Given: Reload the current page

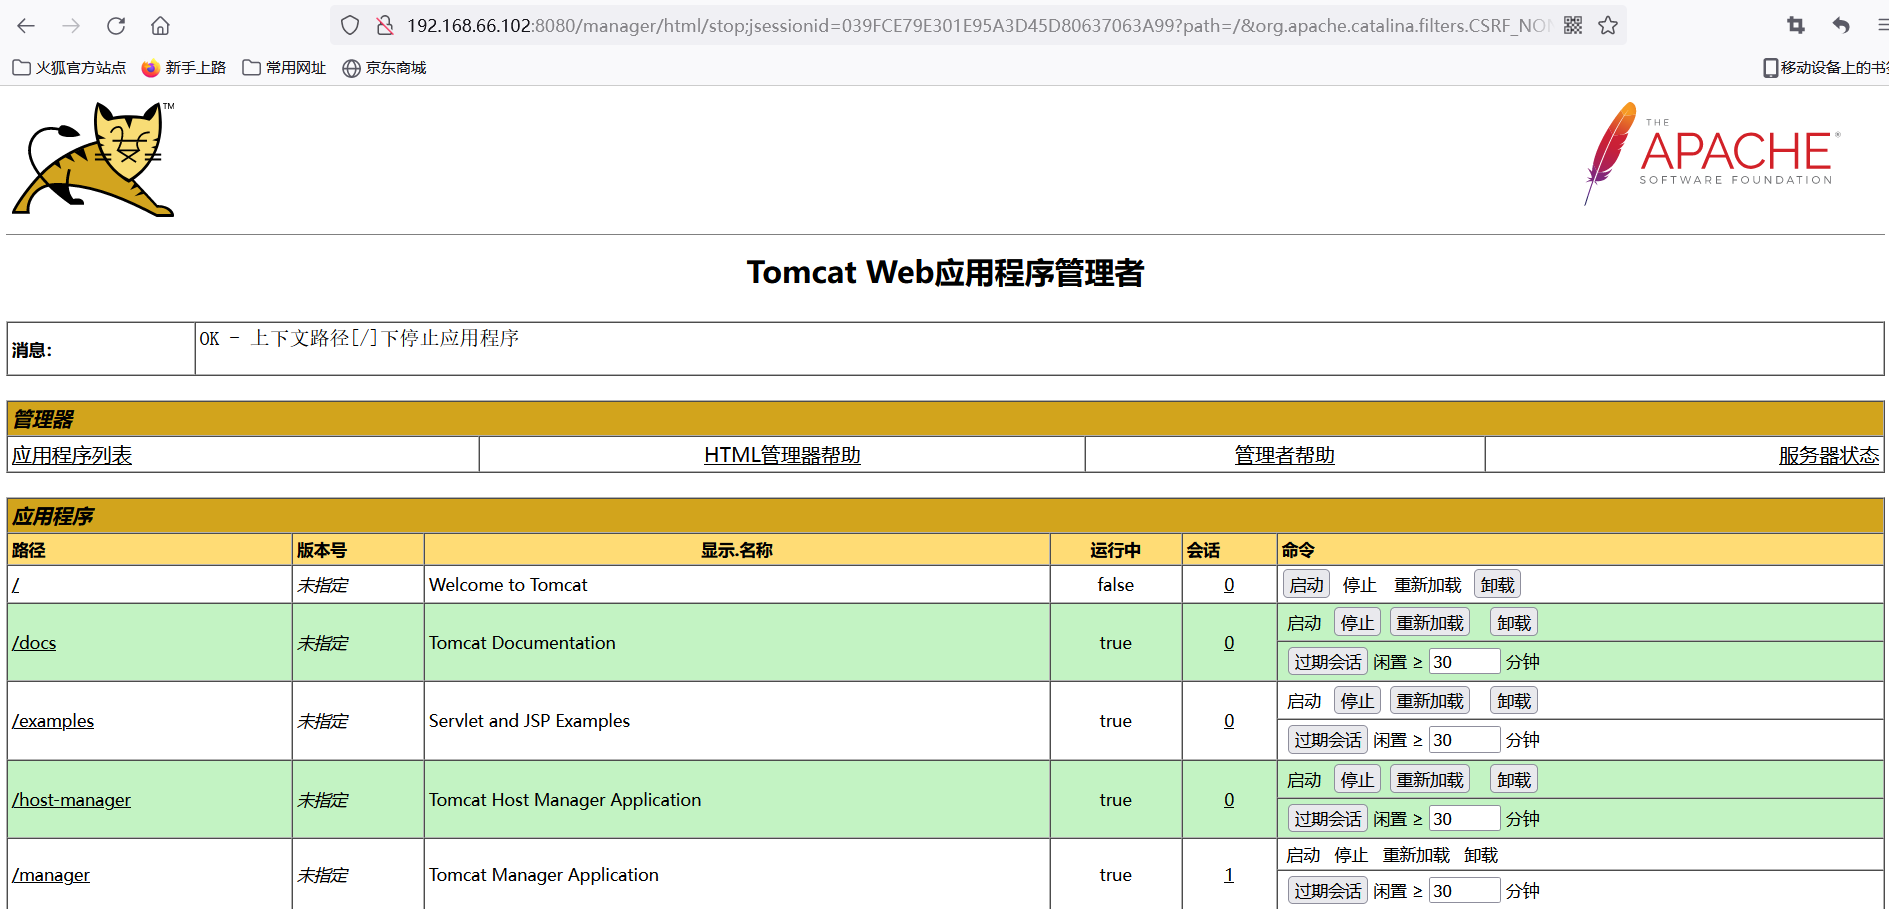Looking at the screenshot, I should click(116, 26).
